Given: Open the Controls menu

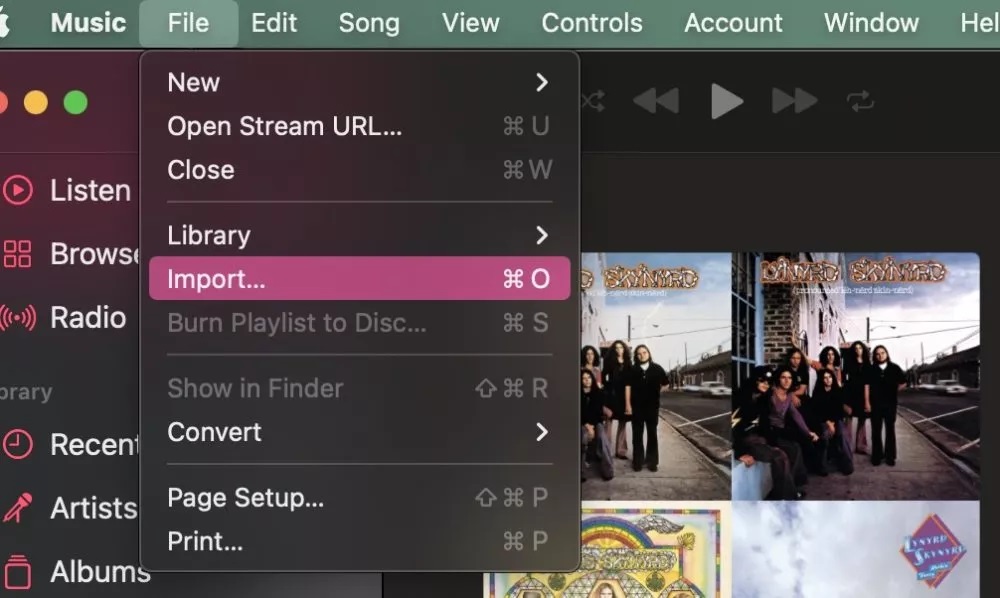Looking at the screenshot, I should click(x=591, y=23).
